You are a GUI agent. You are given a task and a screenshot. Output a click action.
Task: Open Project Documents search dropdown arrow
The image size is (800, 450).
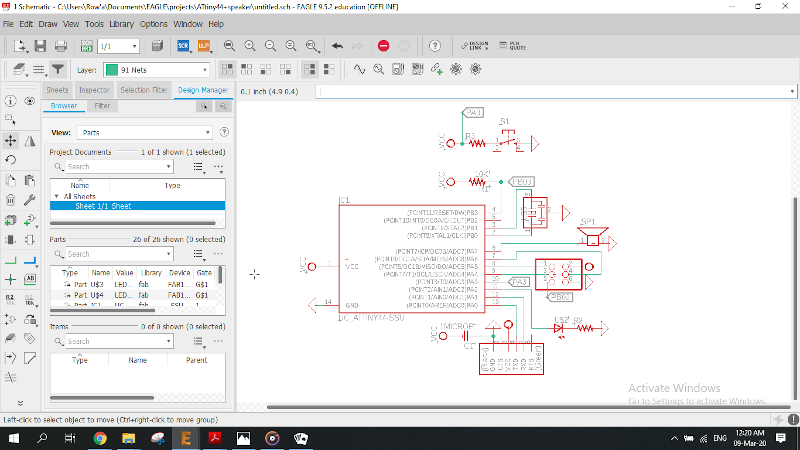pos(168,167)
